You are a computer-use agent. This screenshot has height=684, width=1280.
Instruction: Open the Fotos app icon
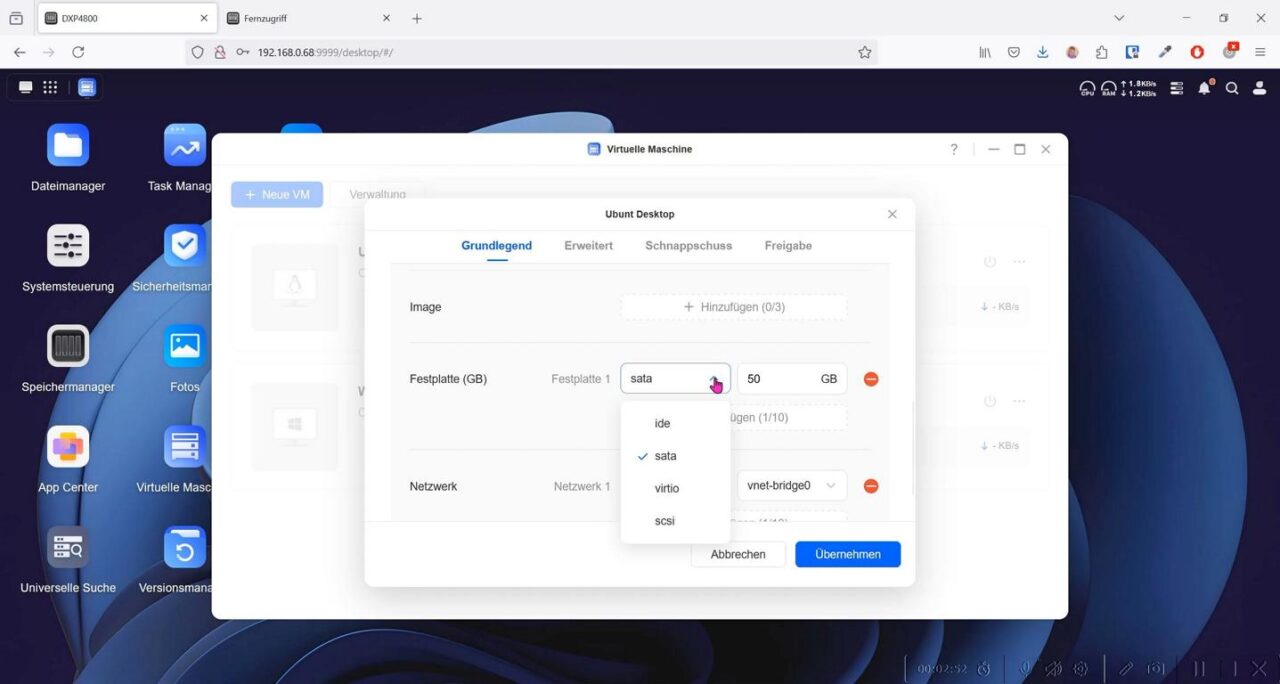(x=185, y=347)
